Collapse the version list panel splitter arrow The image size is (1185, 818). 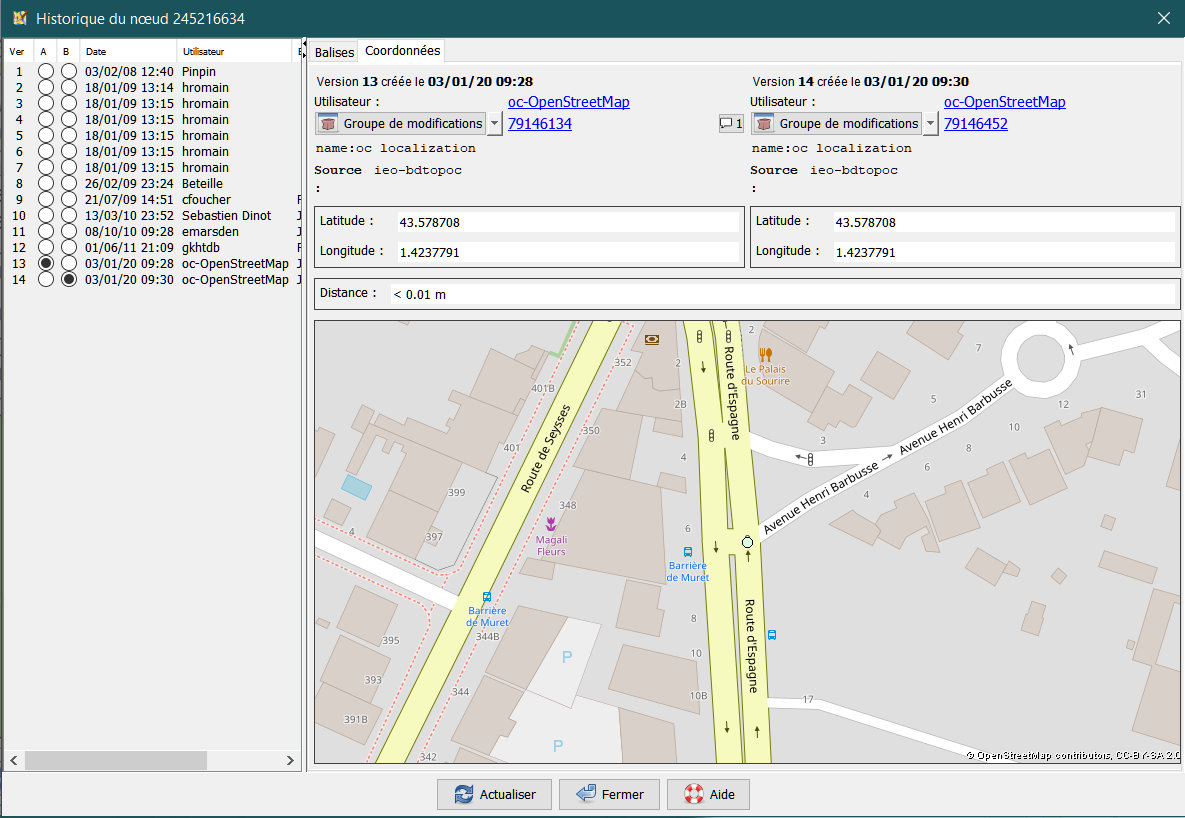[x=304, y=42]
